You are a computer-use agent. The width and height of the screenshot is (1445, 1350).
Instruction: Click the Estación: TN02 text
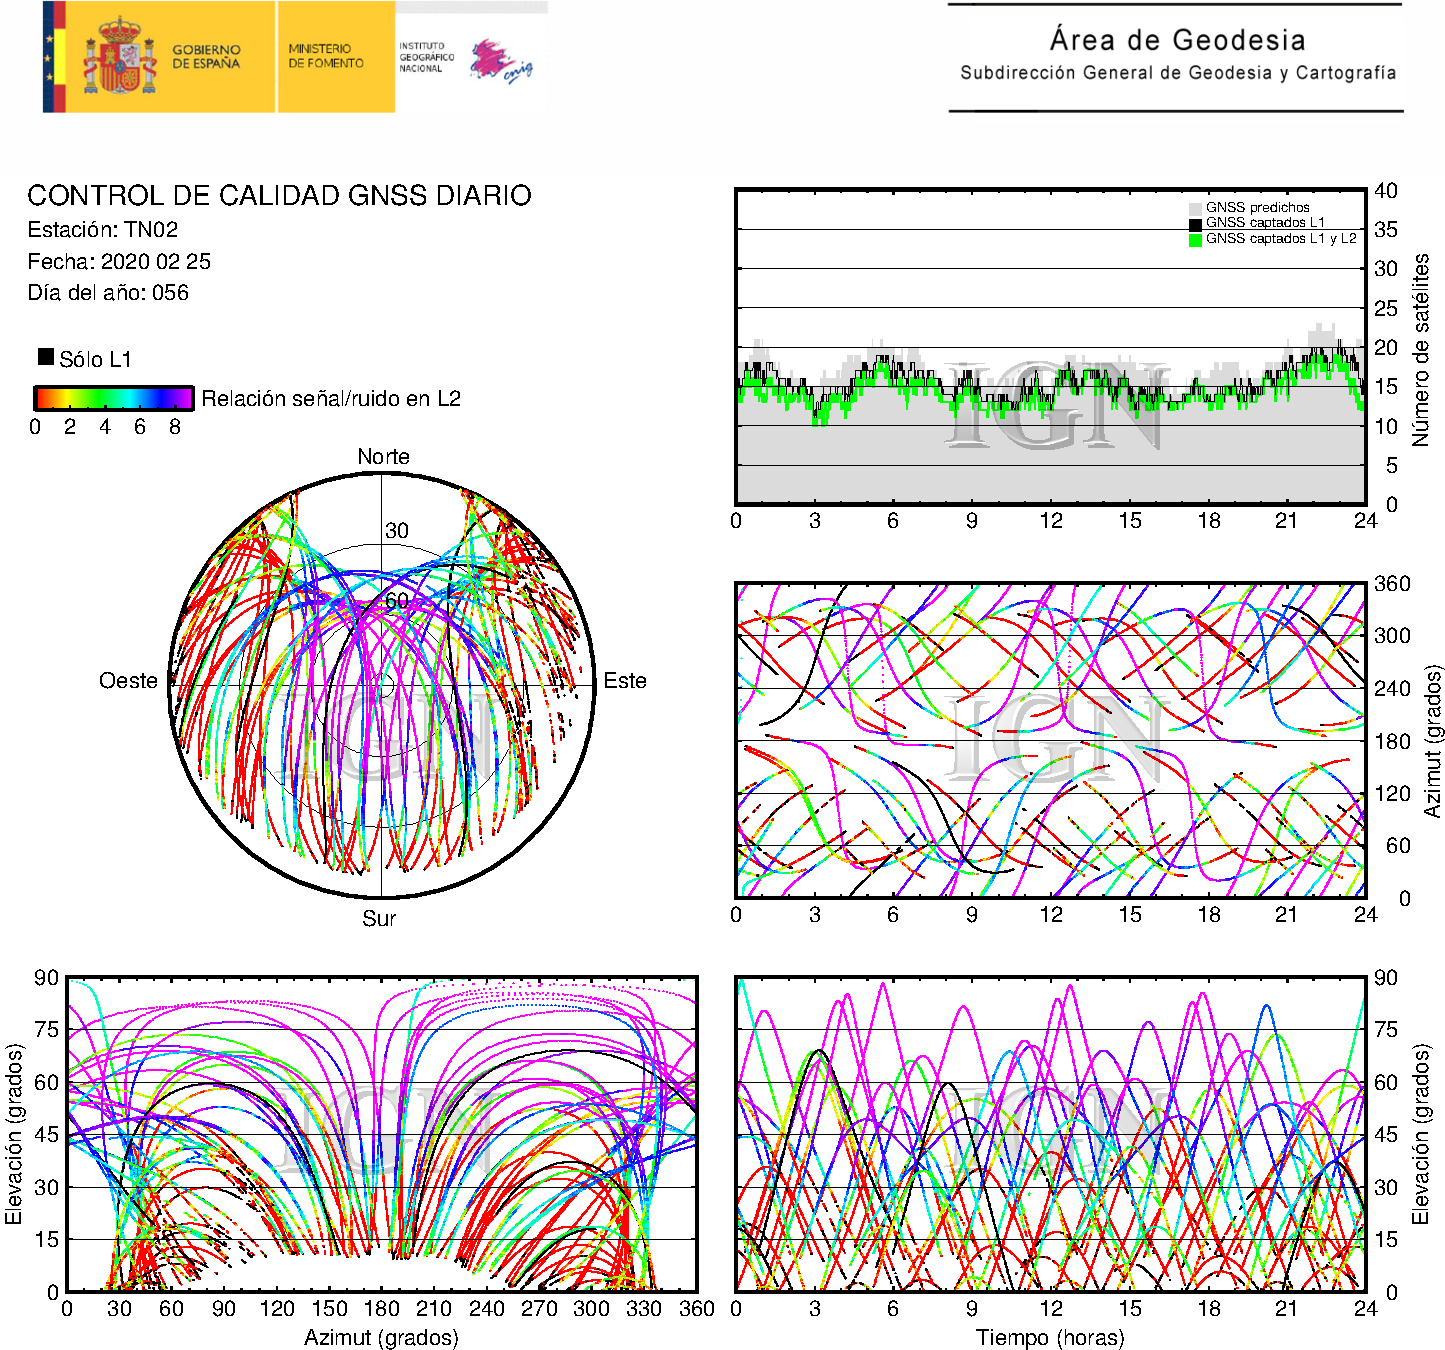point(103,230)
